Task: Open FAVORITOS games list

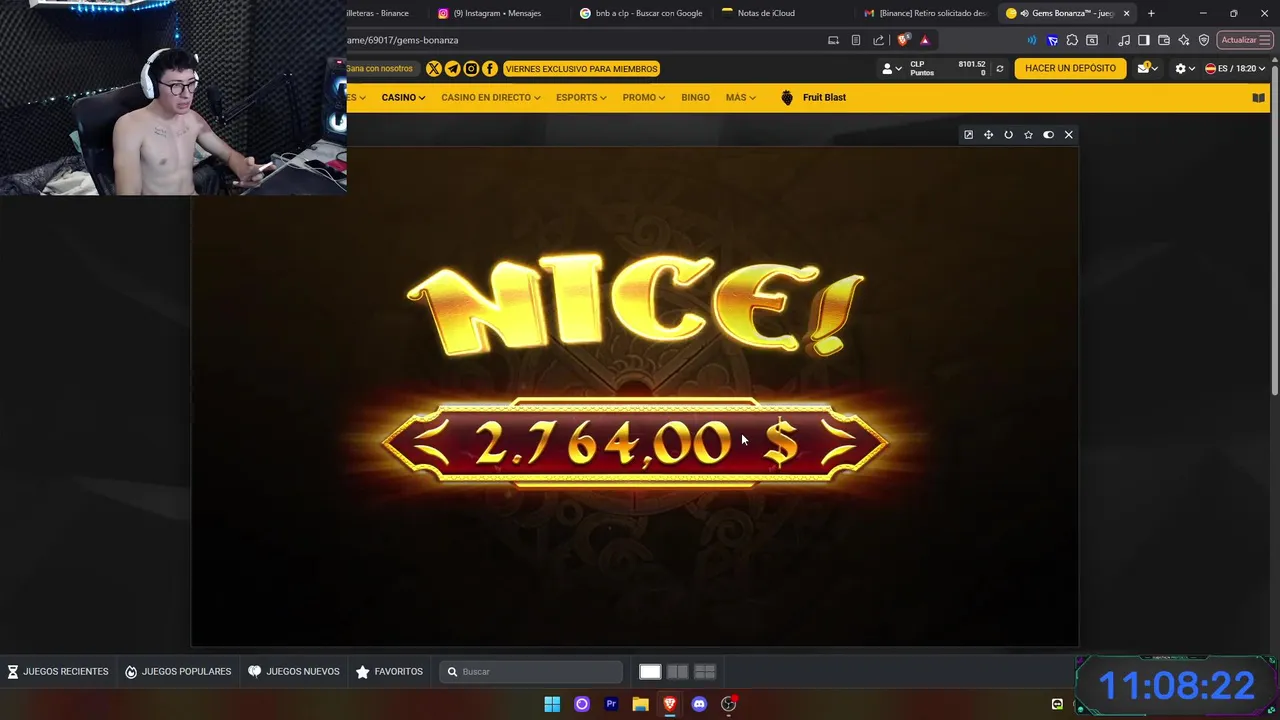Action: click(x=390, y=672)
